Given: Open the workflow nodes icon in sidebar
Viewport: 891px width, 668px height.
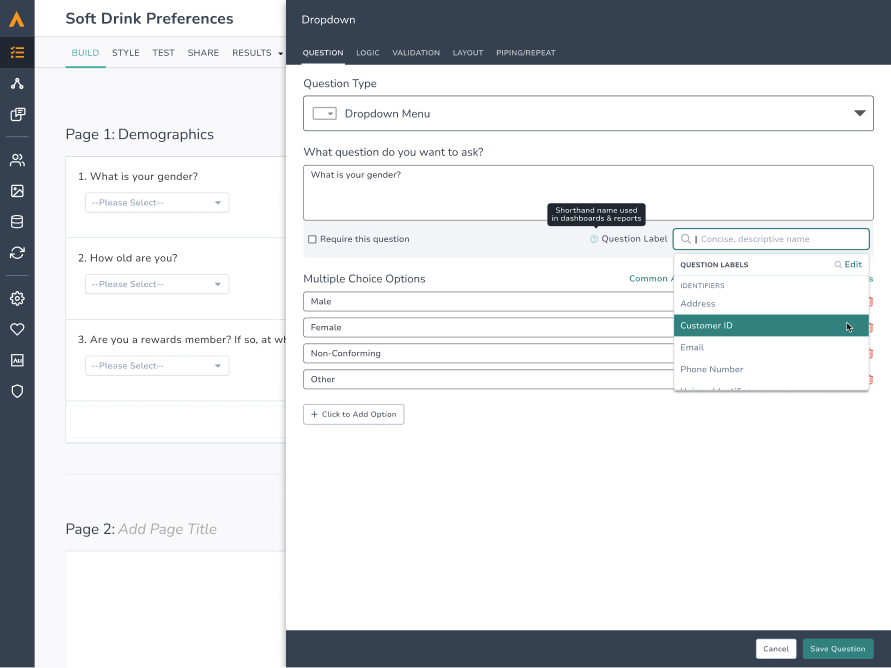Looking at the screenshot, I should [17, 84].
